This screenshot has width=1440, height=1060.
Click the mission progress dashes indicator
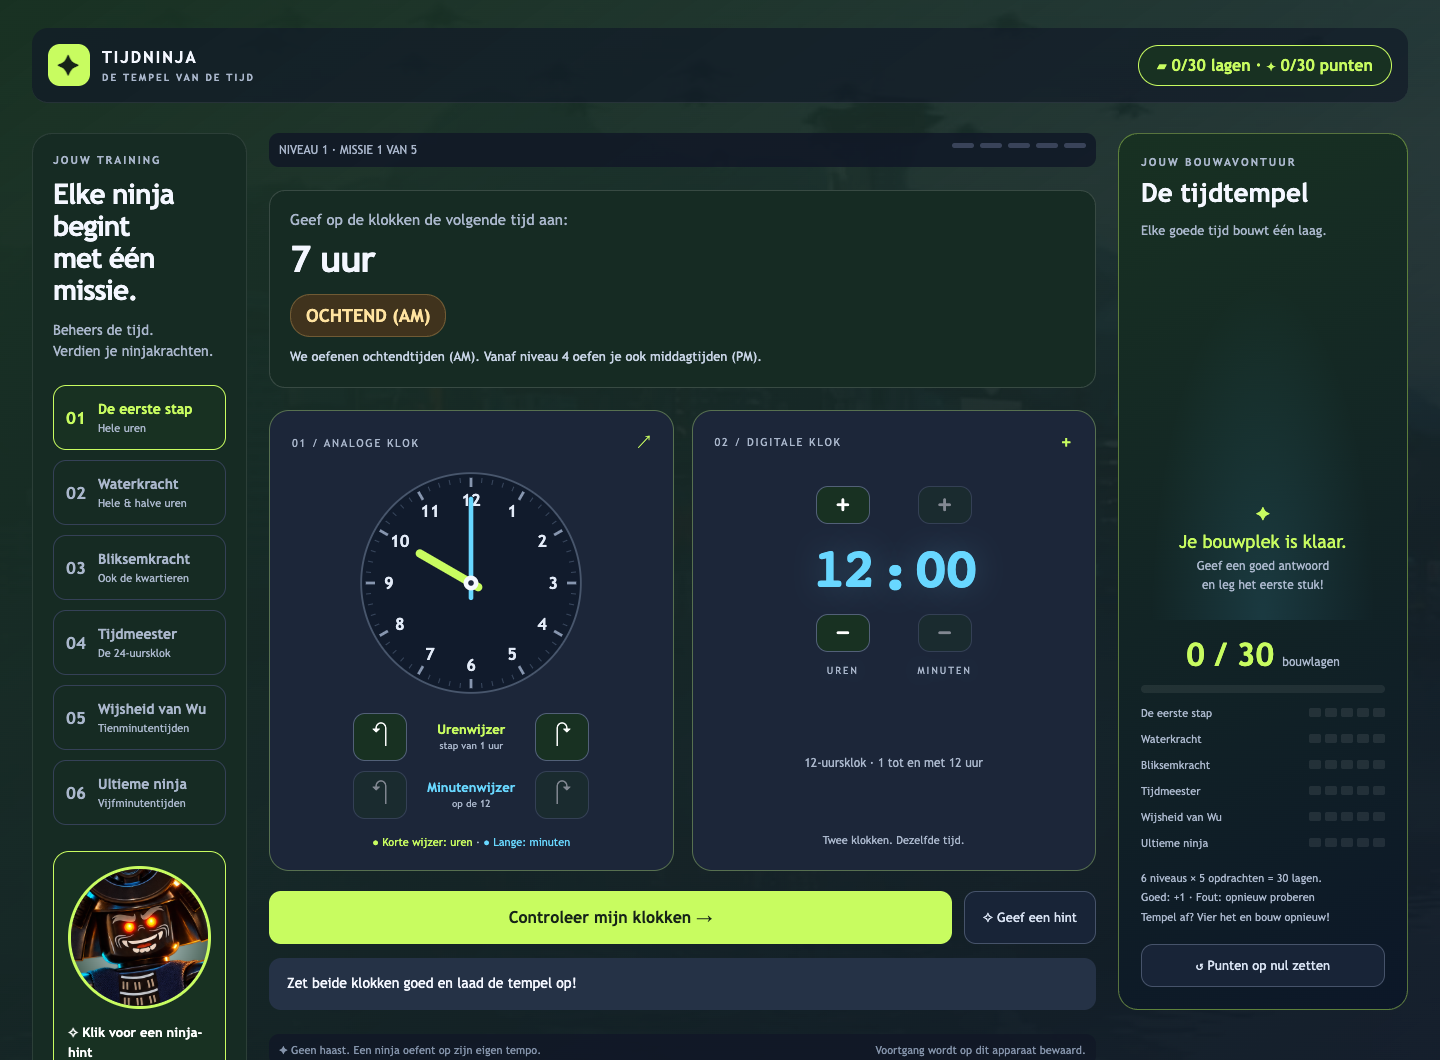[x=1019, y=146]
